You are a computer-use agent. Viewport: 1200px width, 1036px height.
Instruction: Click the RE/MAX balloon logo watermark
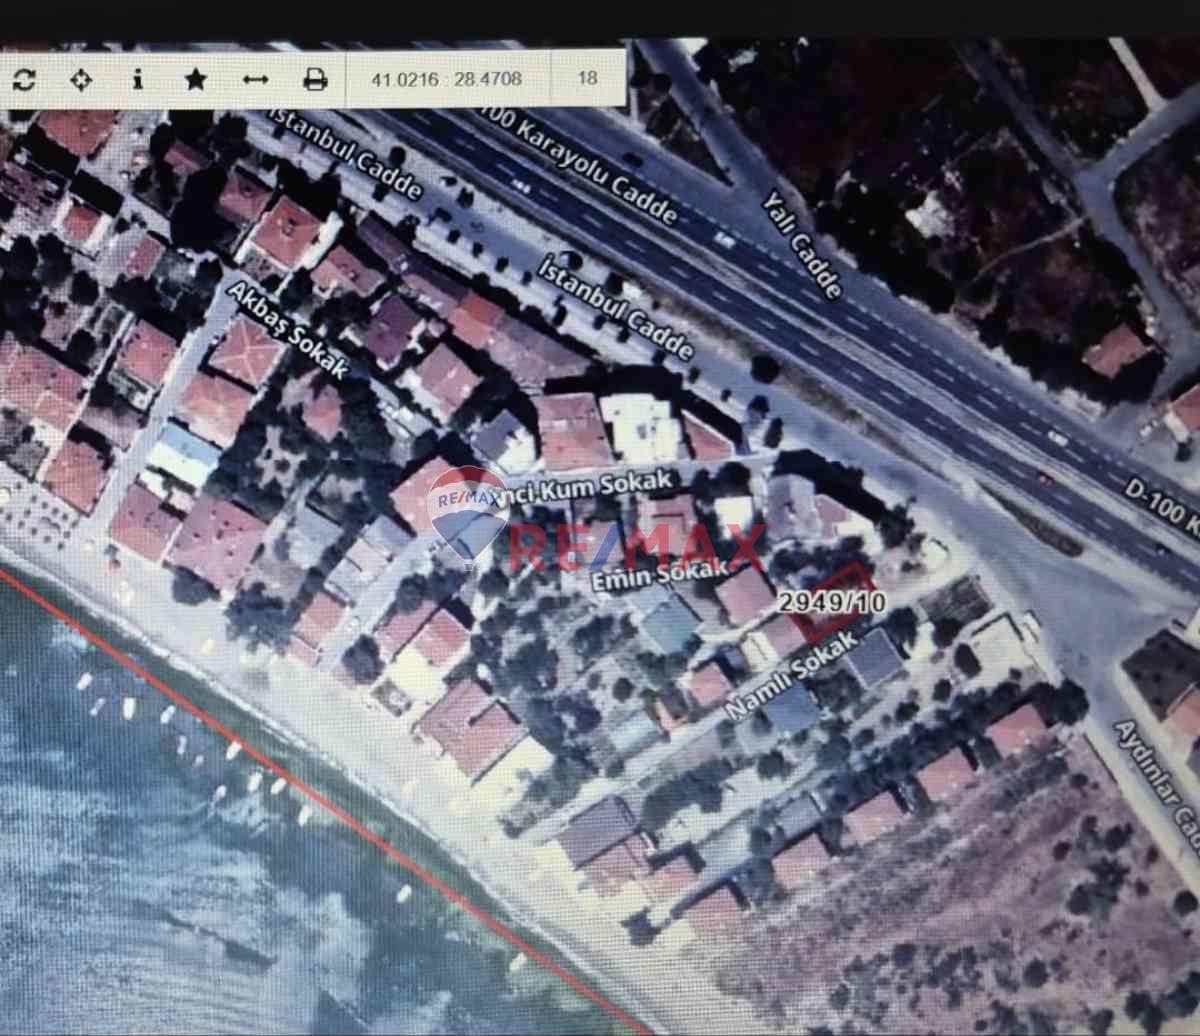[467, 512]
